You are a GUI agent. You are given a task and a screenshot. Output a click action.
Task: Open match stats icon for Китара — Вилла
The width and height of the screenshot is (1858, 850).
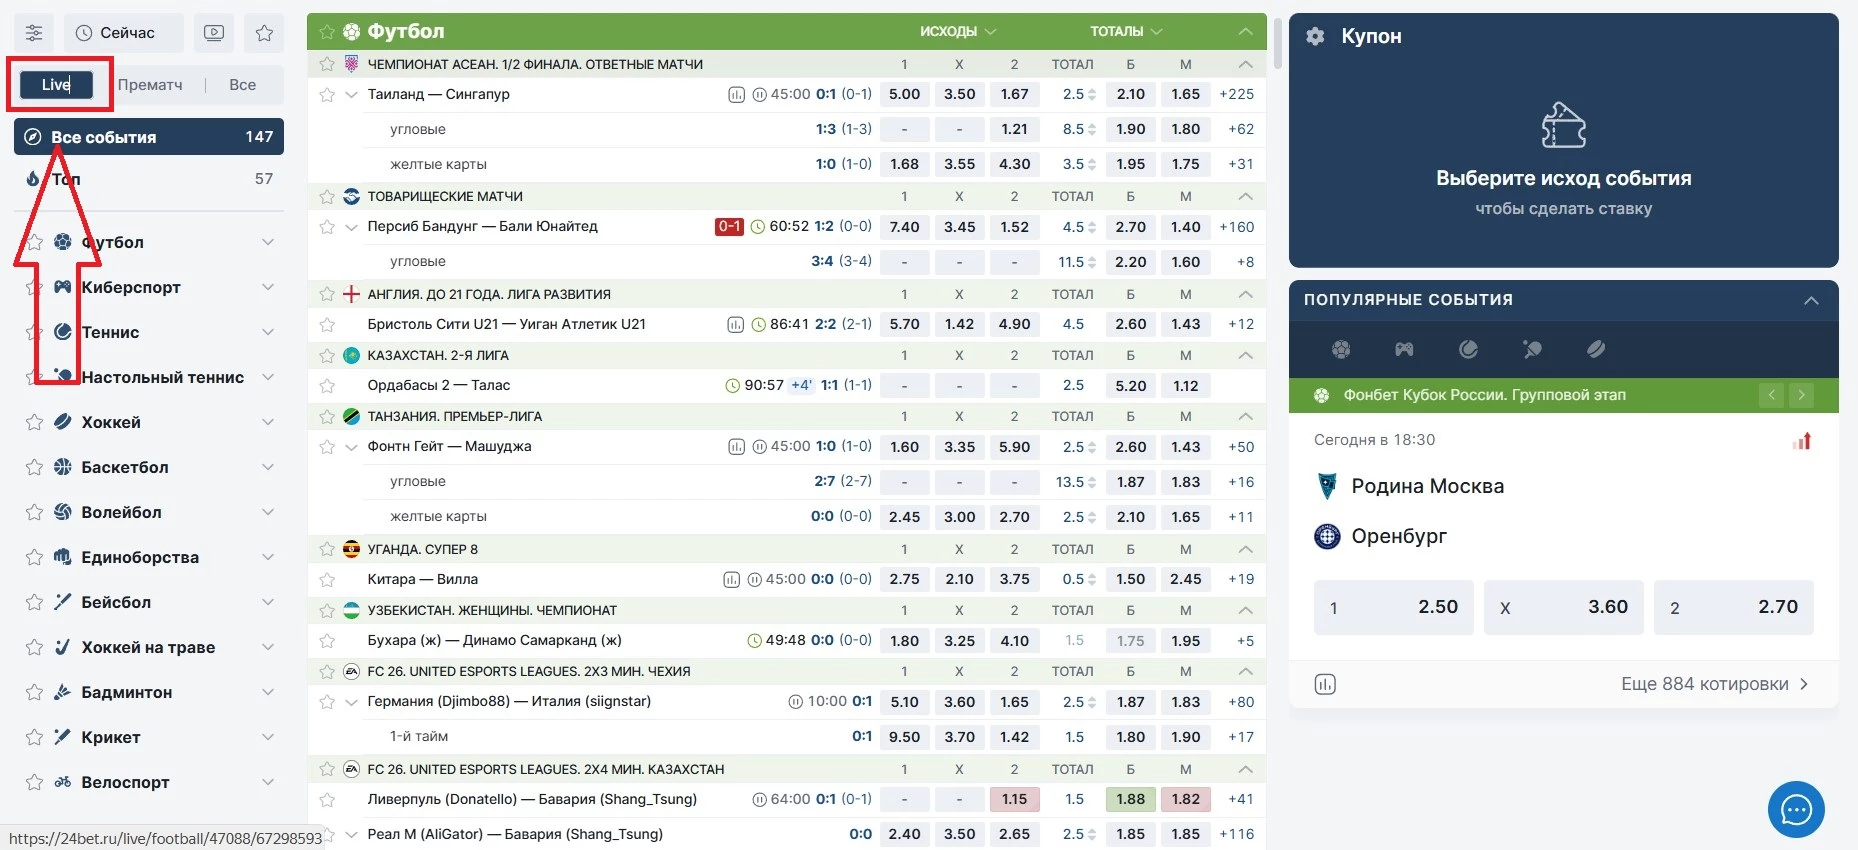click(x=732, y=580)
